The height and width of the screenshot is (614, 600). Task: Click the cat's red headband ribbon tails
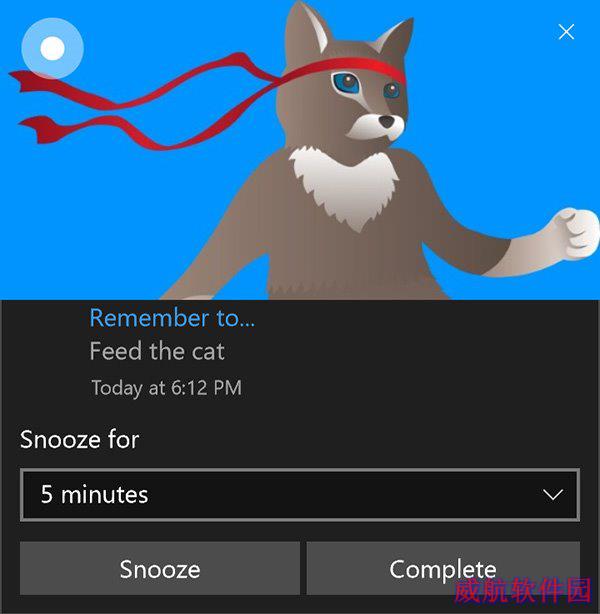tap(145, 103)
